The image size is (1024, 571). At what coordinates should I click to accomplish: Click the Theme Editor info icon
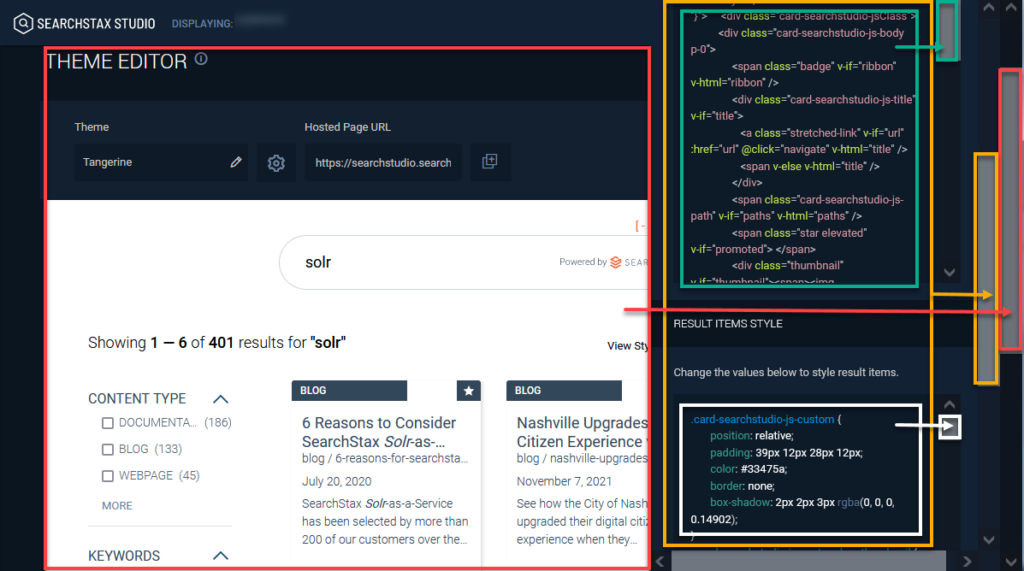click(201, 60)
